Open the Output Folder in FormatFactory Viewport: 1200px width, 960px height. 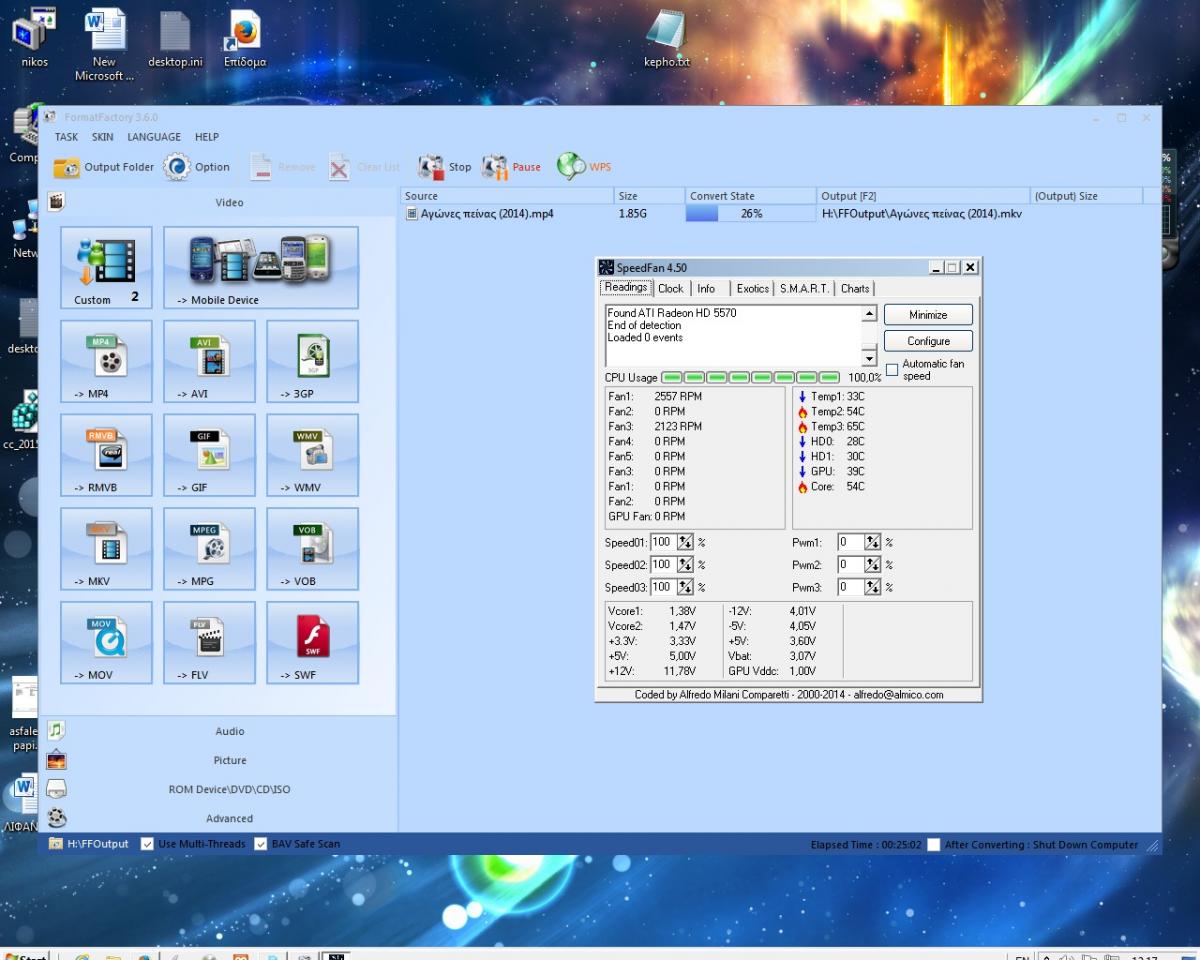point(104,167)
